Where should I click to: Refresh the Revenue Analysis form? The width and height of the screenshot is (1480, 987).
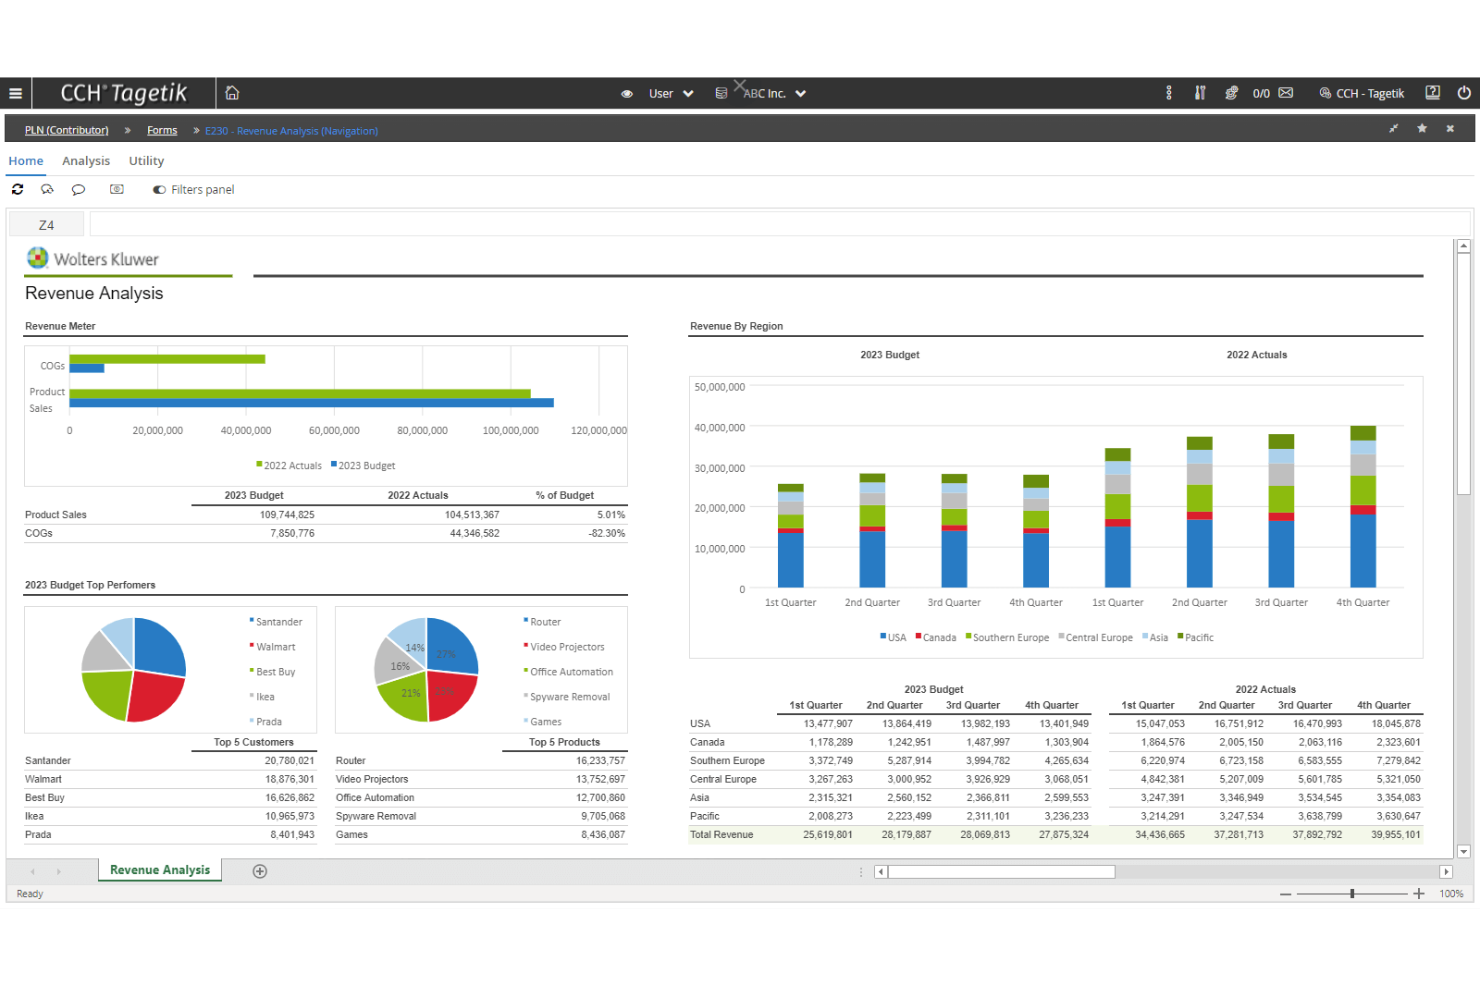pyautogui.click(x=17, y=189)
